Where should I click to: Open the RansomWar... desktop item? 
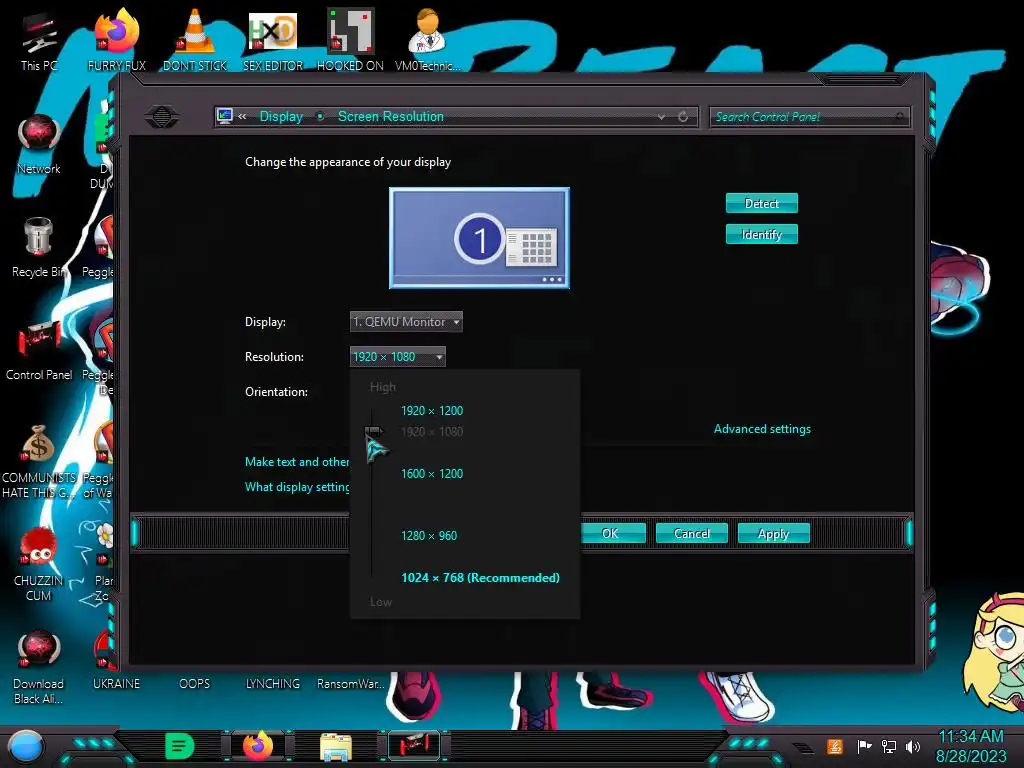coord(351,683)
